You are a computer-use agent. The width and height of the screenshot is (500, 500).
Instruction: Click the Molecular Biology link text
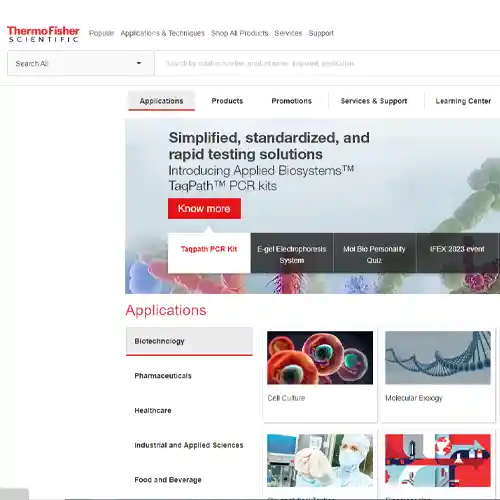tap(414, 398)
